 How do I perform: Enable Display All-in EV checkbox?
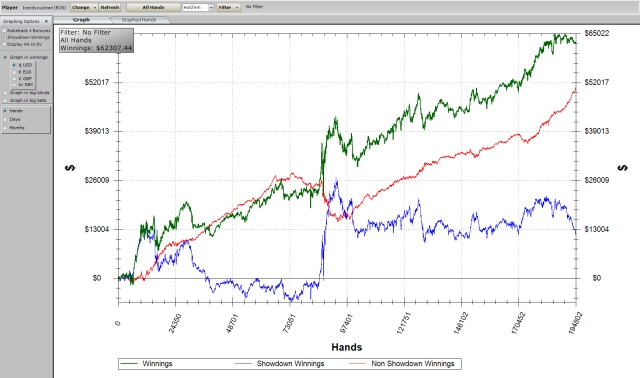(4, 44)
